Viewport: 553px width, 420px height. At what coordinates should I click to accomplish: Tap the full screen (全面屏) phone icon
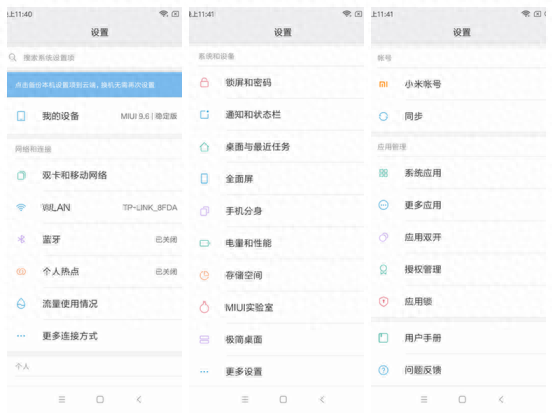click(205, 179)
